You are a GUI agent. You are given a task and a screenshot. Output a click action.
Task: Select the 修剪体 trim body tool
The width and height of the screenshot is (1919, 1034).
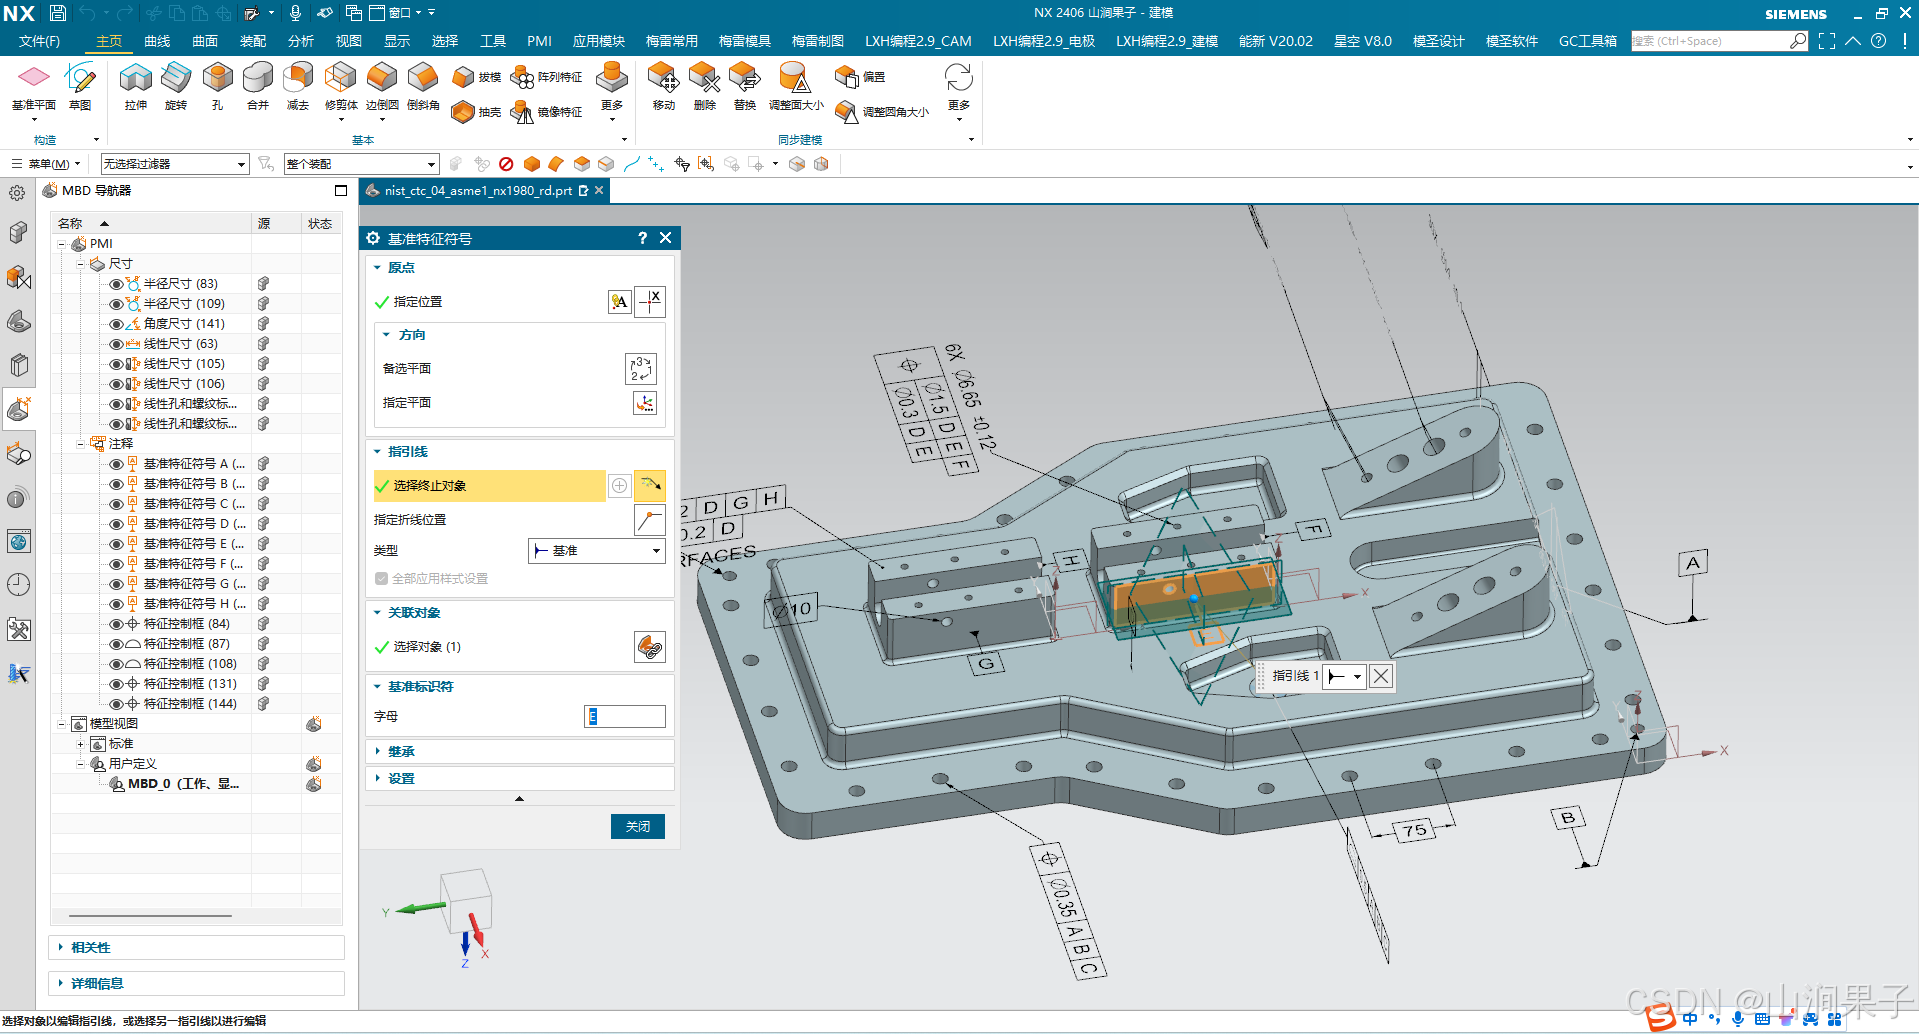coord(341,87)
